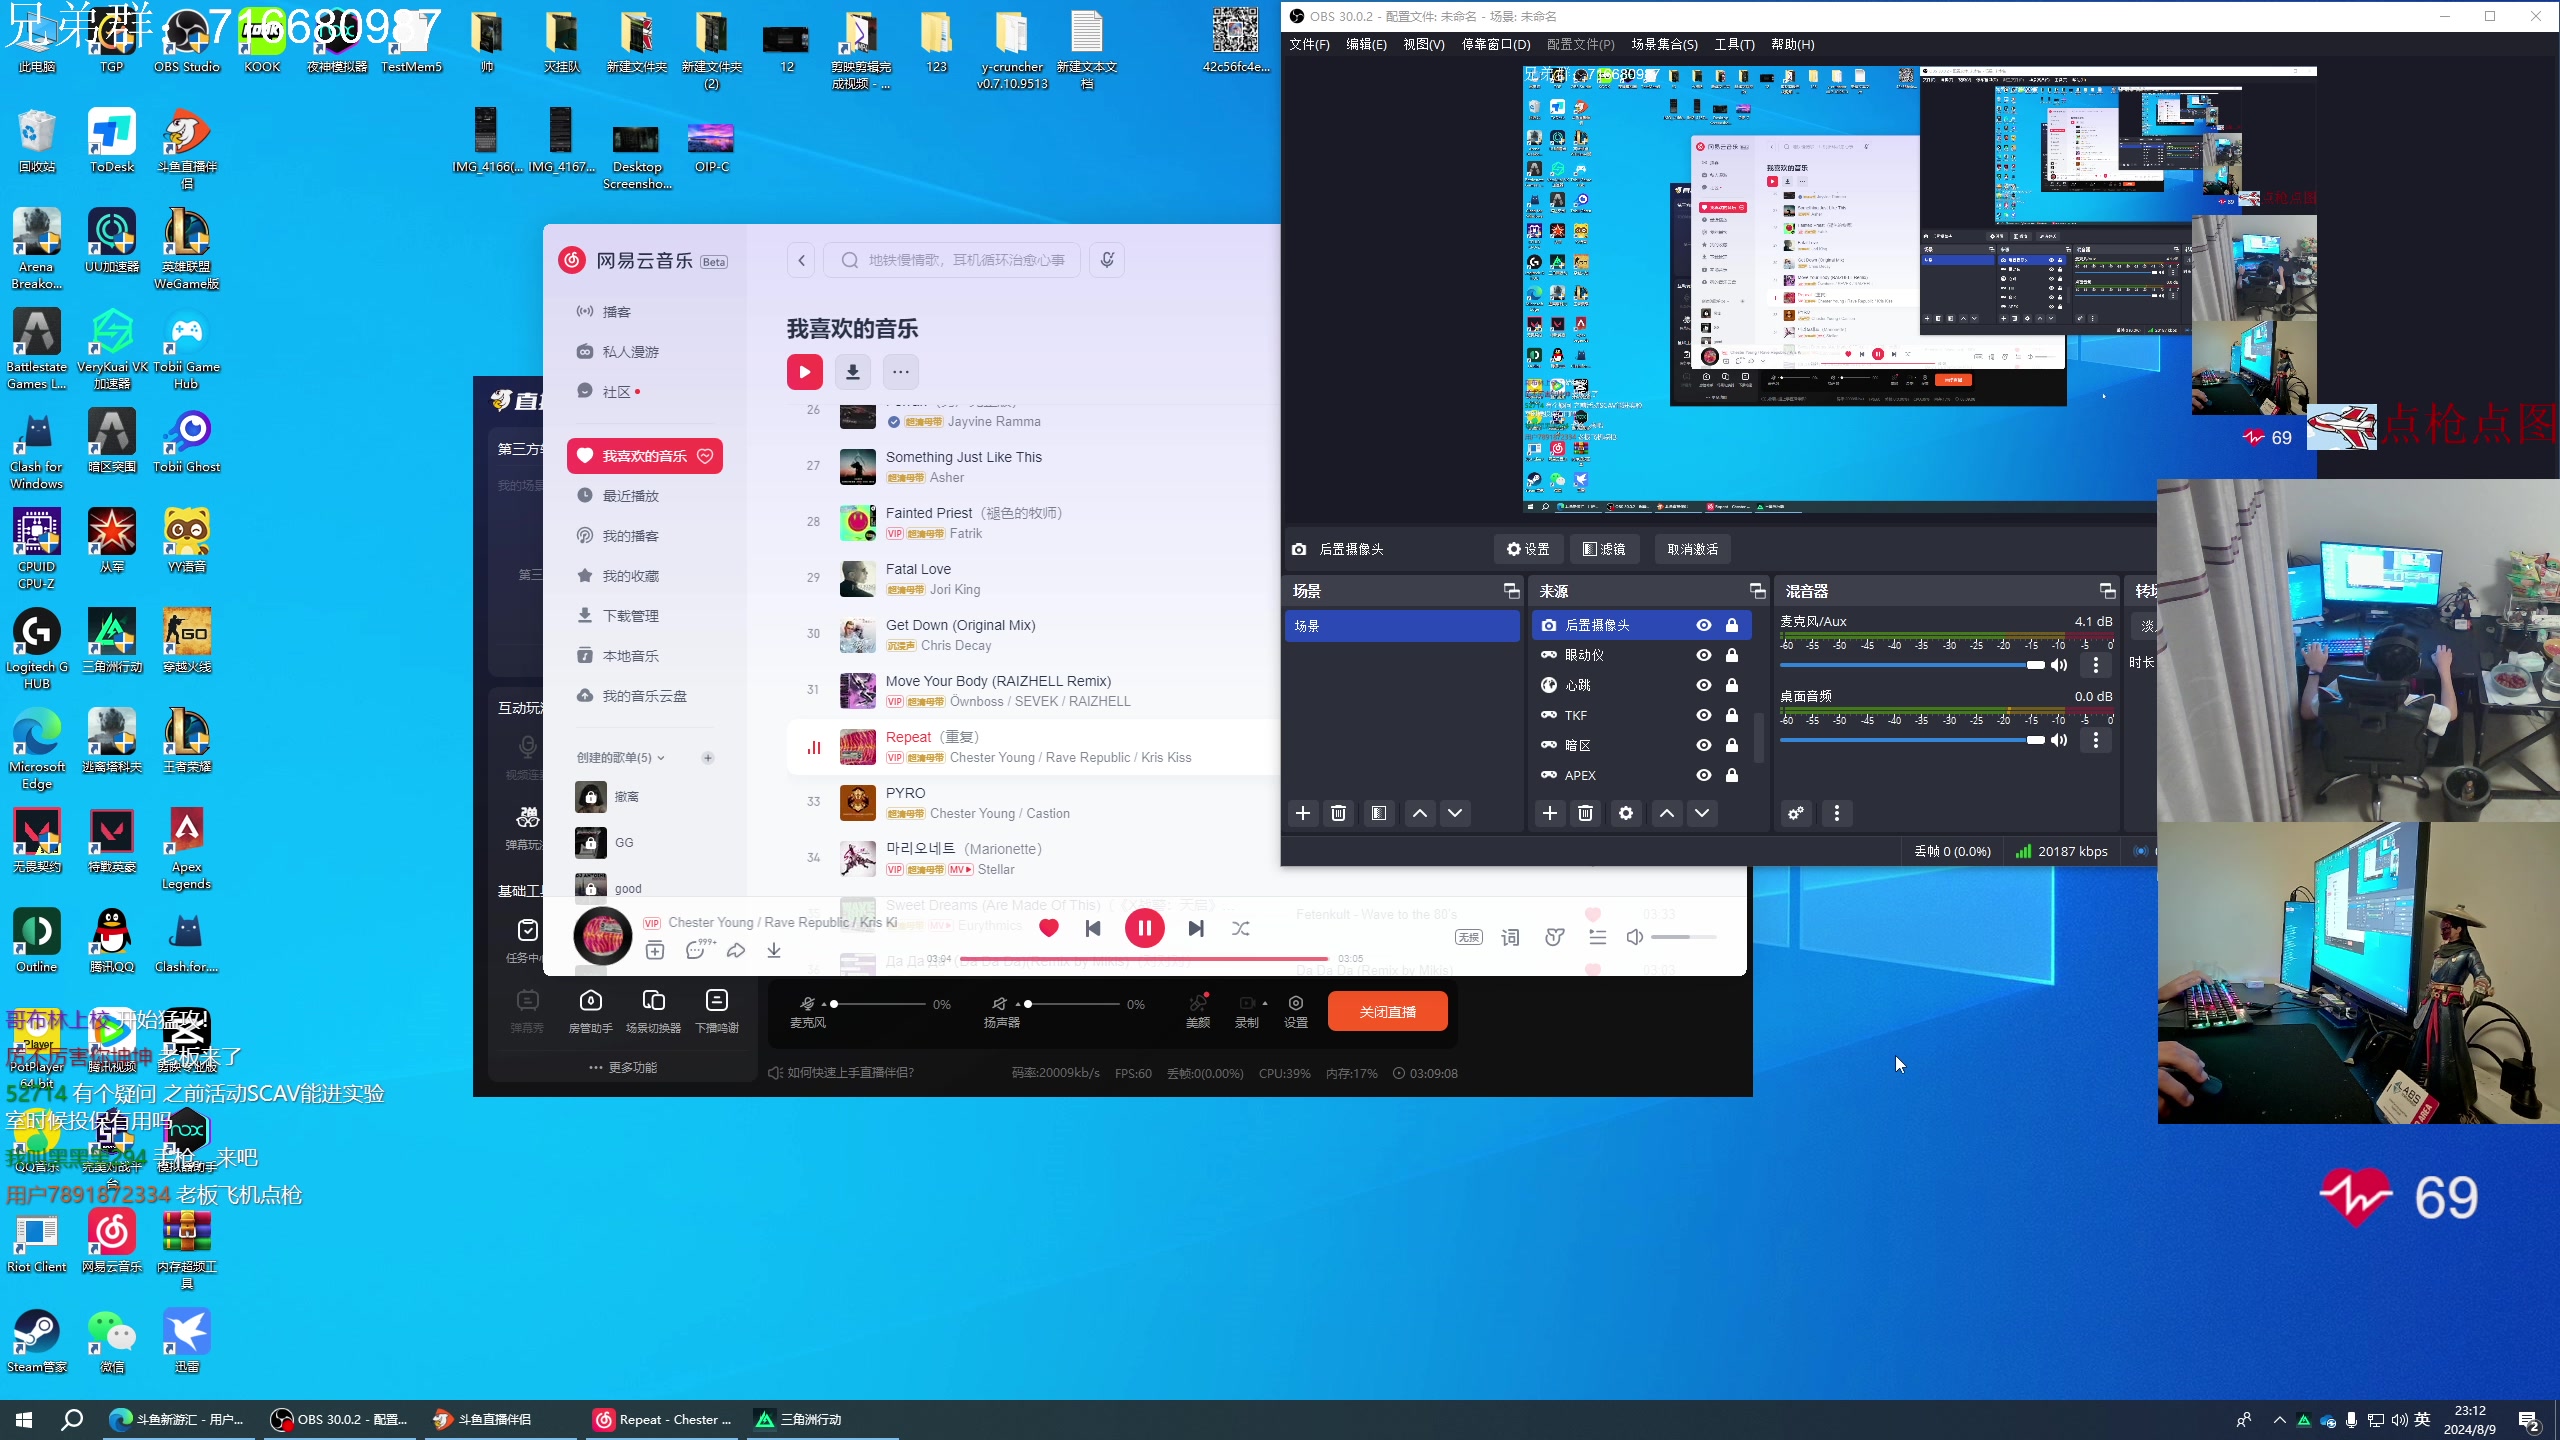Add a new source with plus icon

[x=1550, y=813]
